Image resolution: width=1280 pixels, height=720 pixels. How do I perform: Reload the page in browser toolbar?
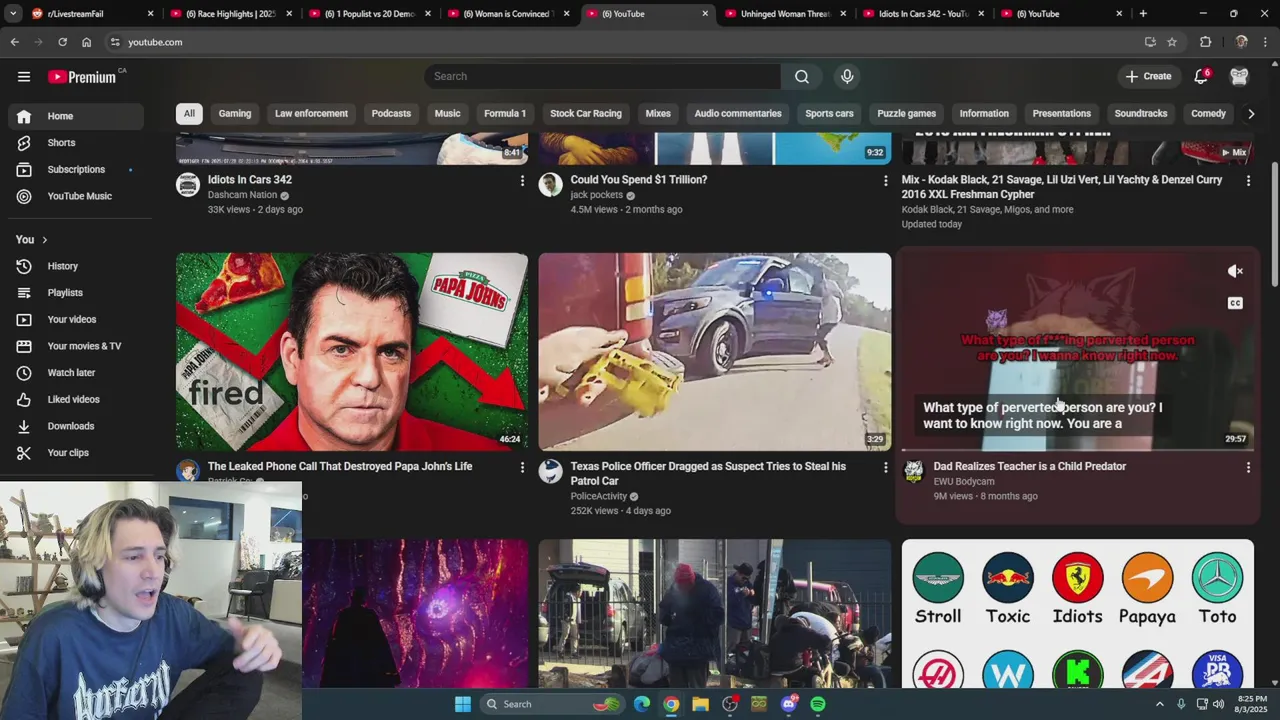pyautogui.click(x=62, y=42)
